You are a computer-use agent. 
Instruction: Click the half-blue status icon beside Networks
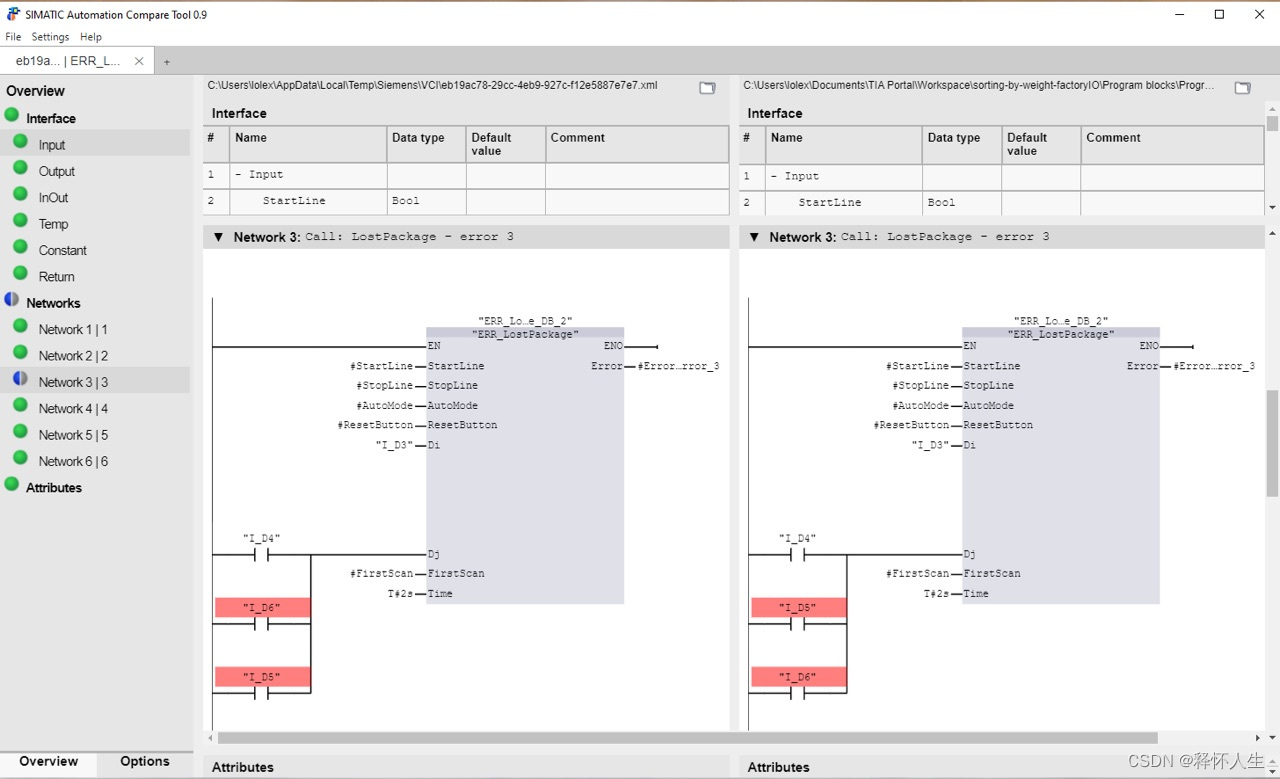point(12,299)
